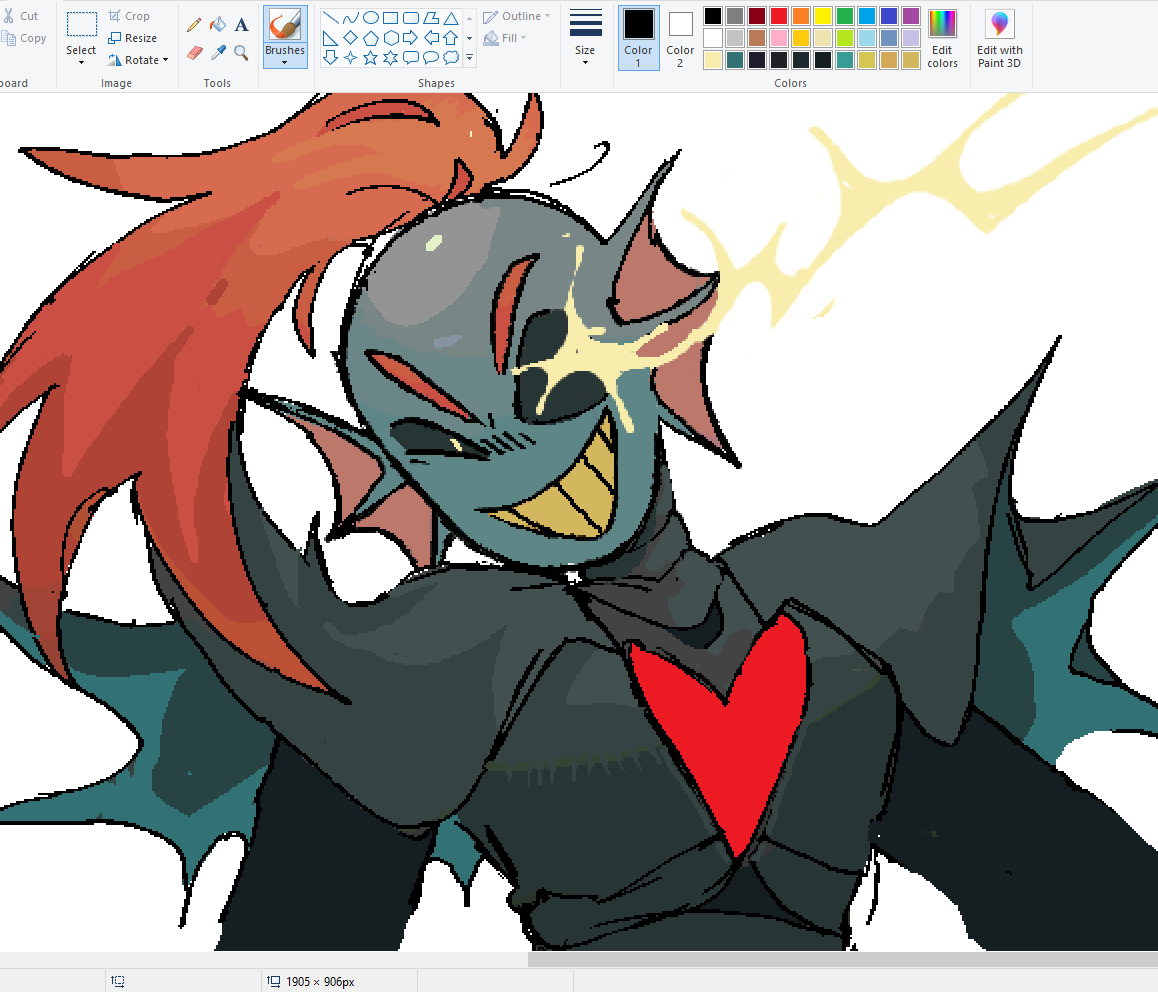Pick the red color swatch
This screenshot has height=992, width=1158.
tap(778, 16)
